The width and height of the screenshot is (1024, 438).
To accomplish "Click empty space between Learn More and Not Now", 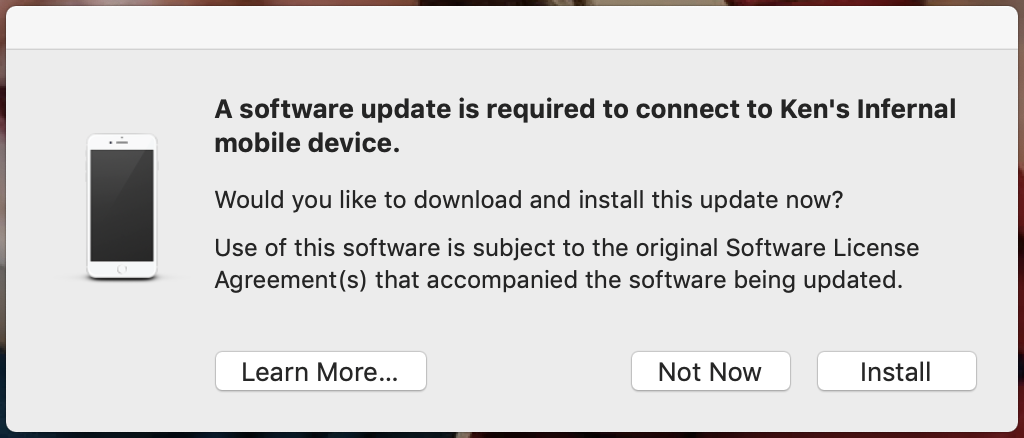I will (528, 372).
